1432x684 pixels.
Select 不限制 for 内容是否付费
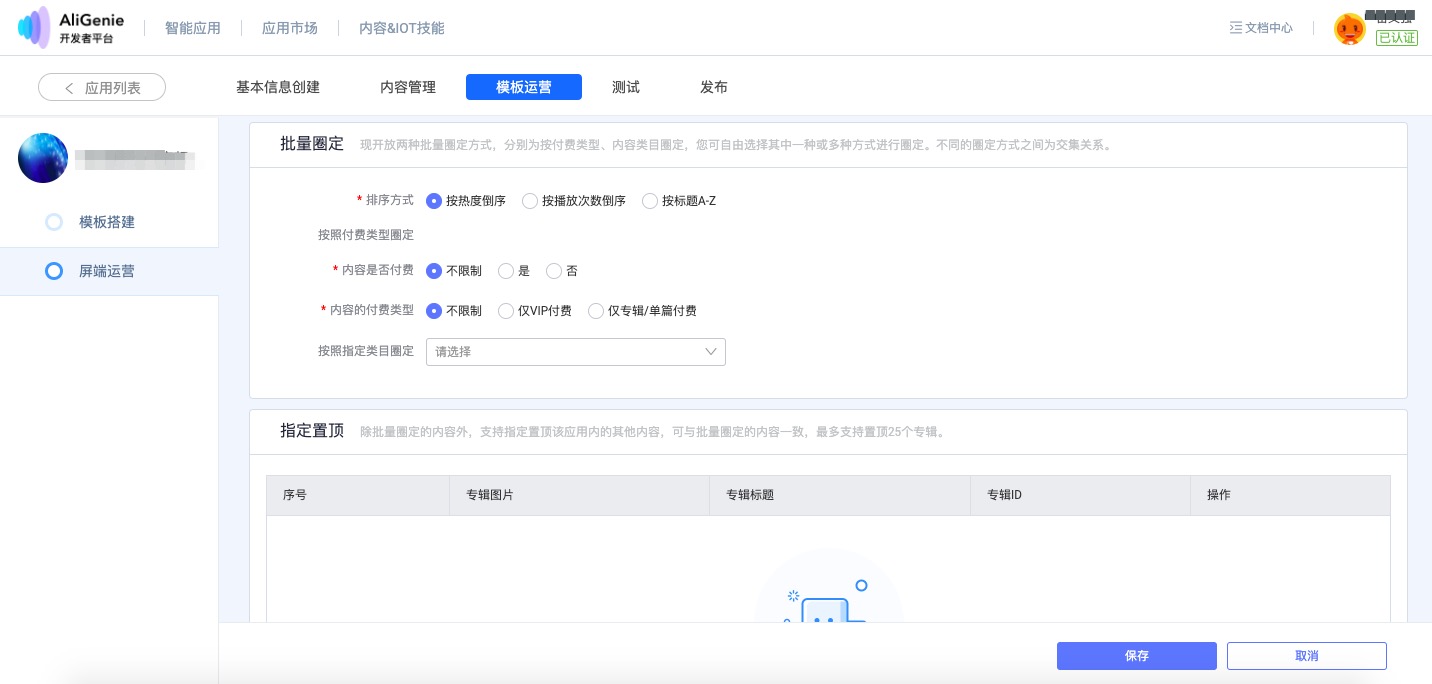point(434,271)
